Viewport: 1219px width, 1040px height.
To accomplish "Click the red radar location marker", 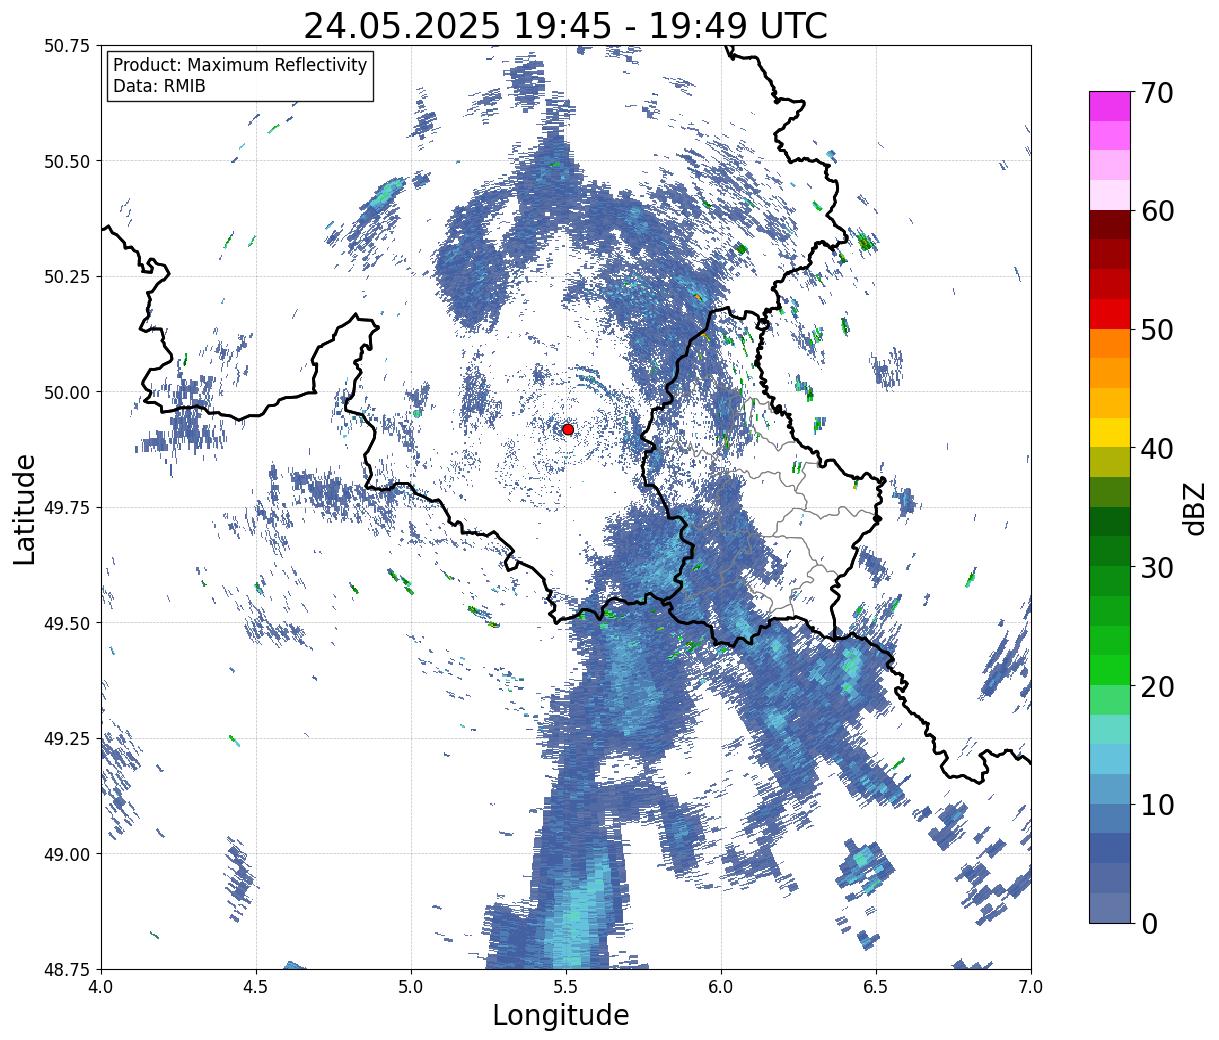I will pos(567,429).
